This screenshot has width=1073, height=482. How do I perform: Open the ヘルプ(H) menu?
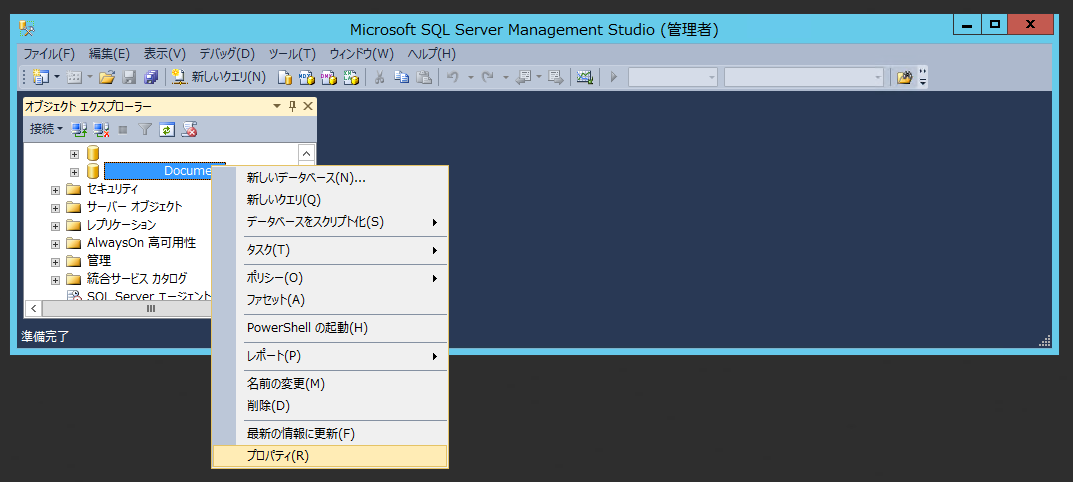pyautogui.click(x=431, y=54)
